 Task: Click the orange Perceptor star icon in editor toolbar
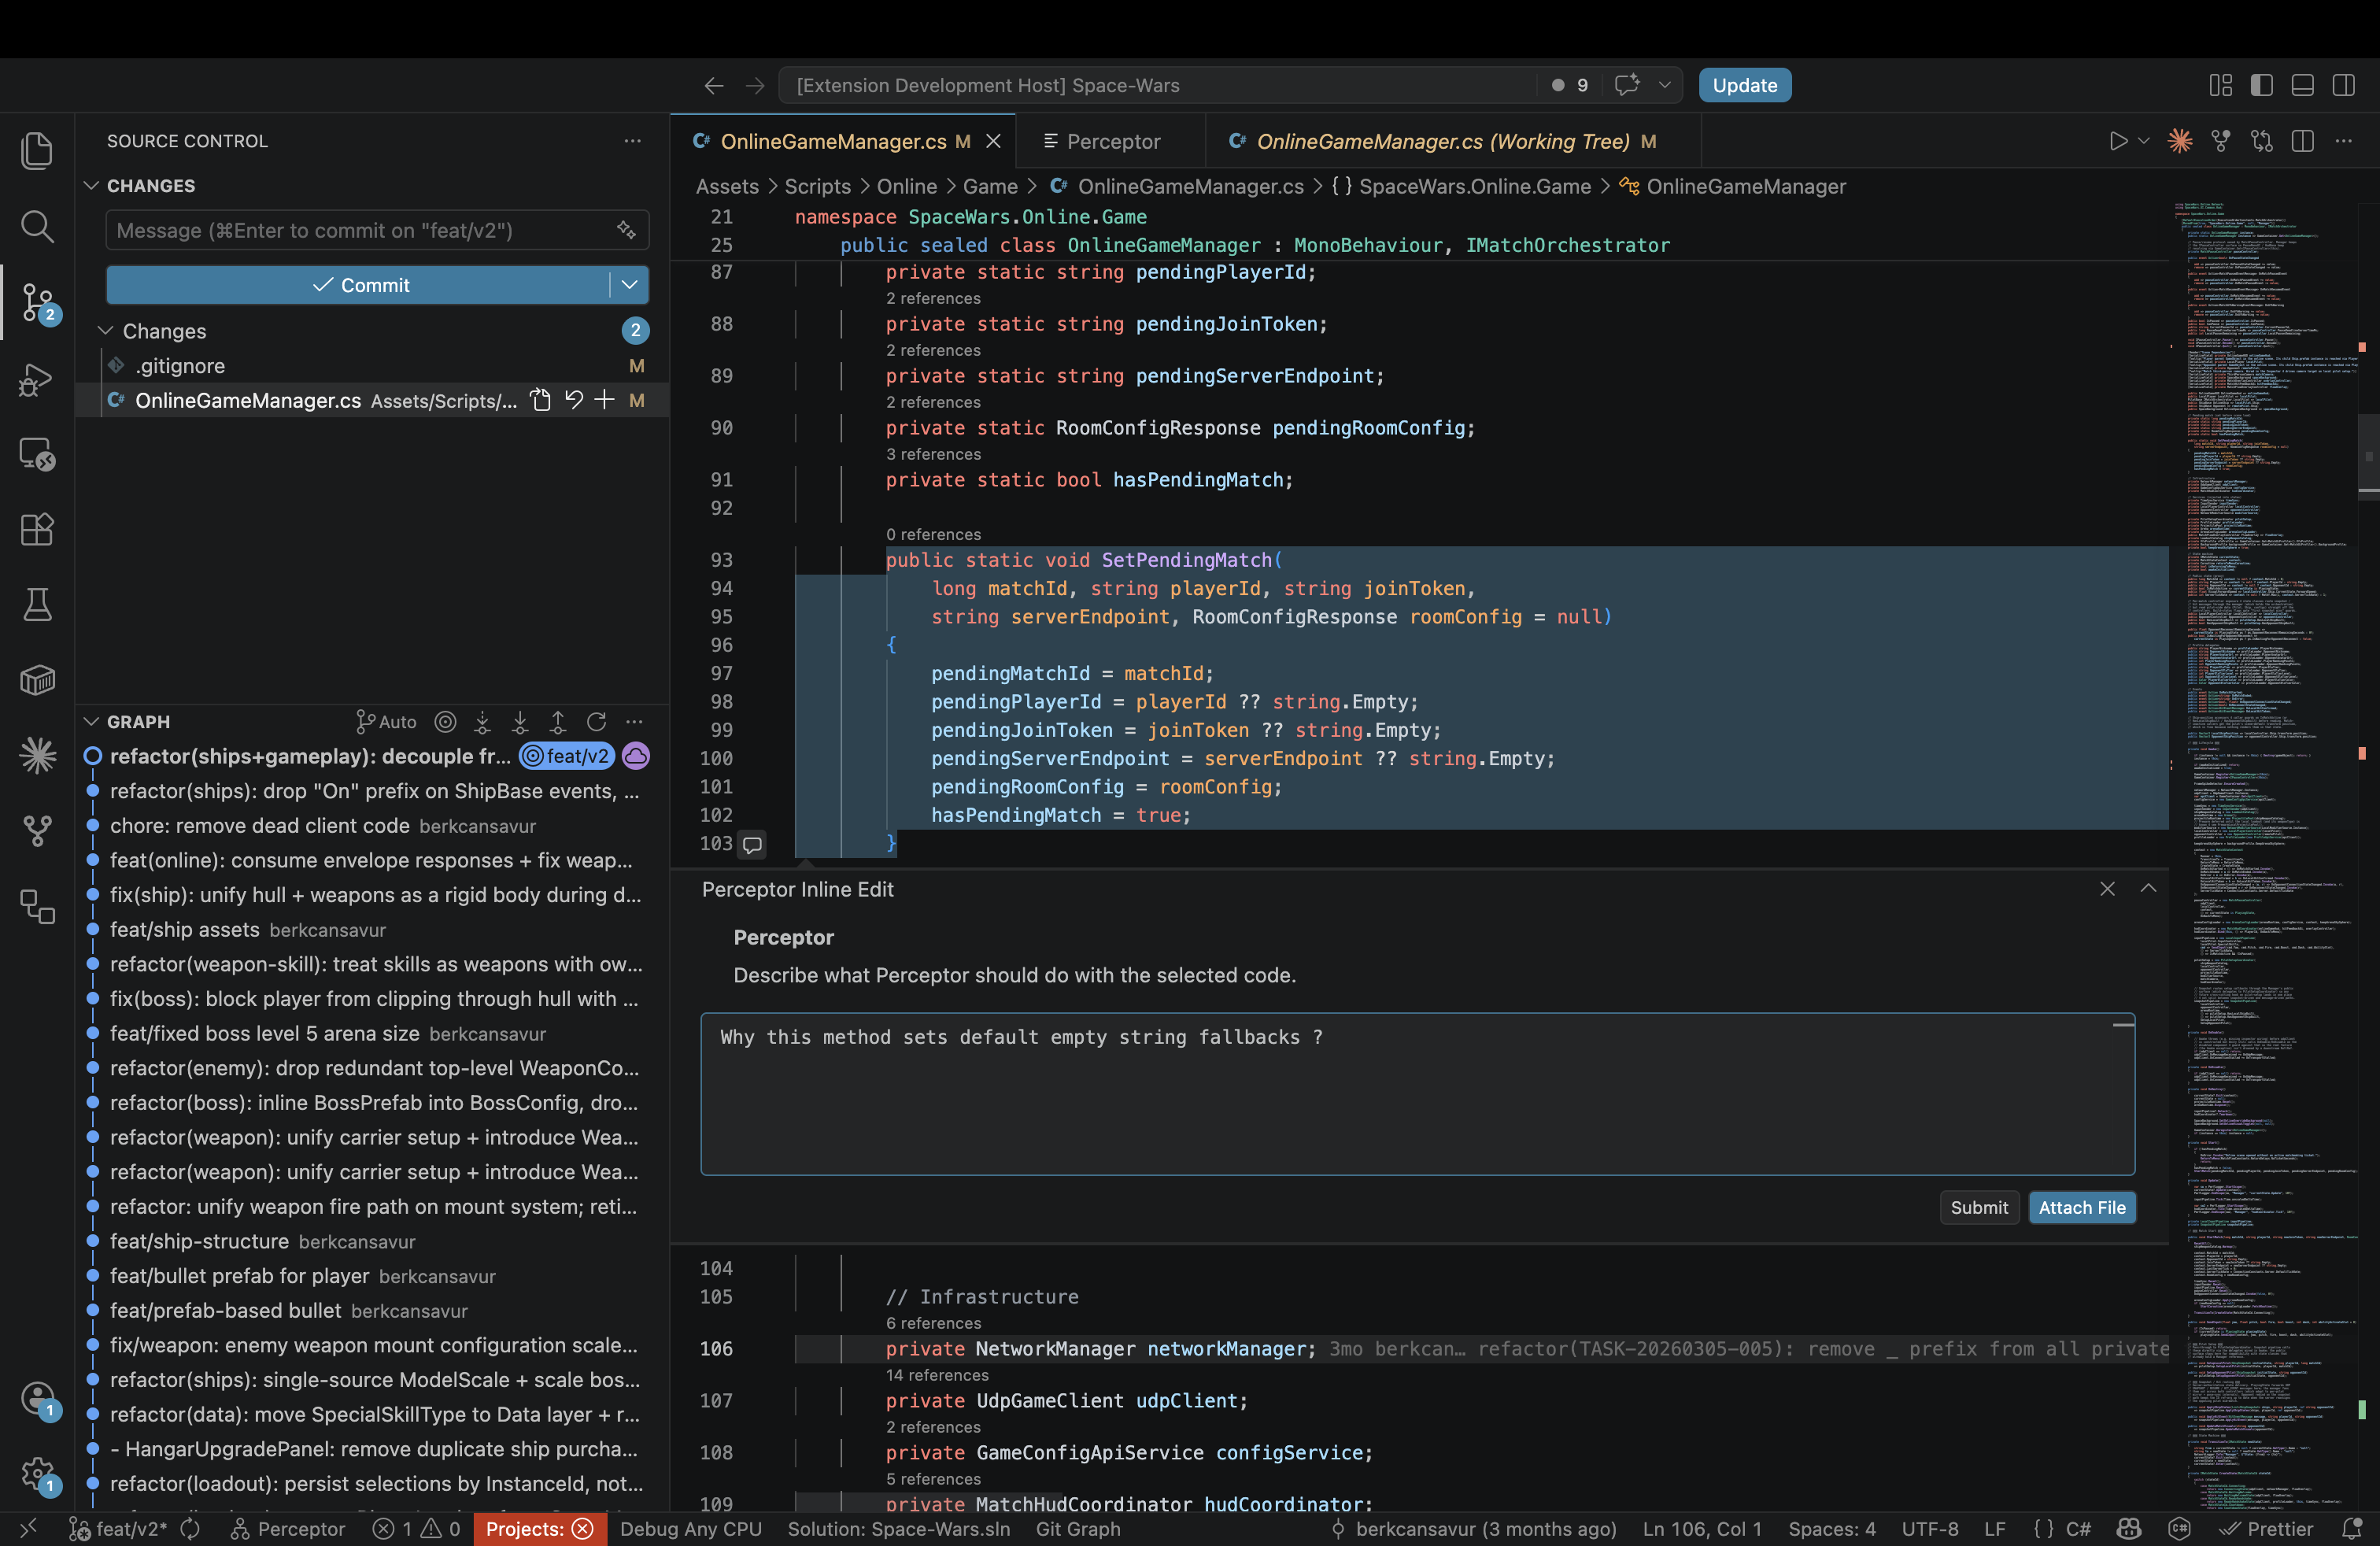click(x=2180, y=141)
